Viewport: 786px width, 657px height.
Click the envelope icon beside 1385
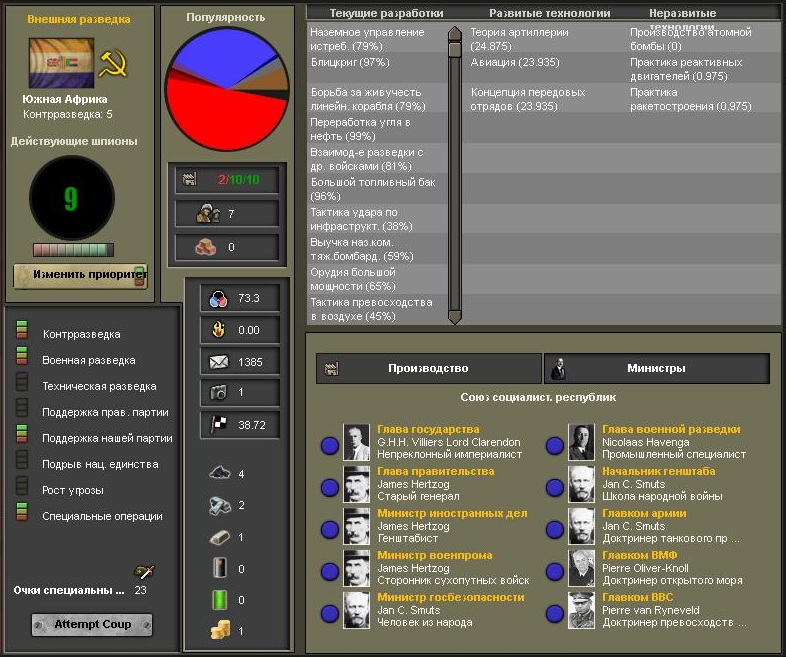pyautogui.click(x=219, y=362)
